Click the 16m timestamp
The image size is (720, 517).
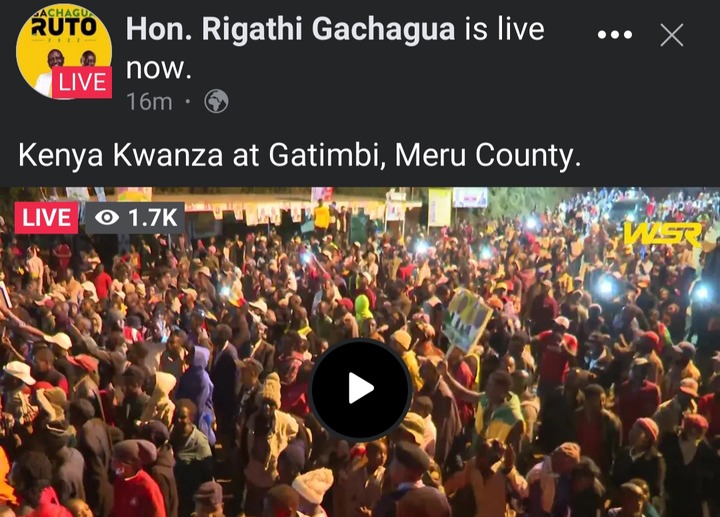150,101
